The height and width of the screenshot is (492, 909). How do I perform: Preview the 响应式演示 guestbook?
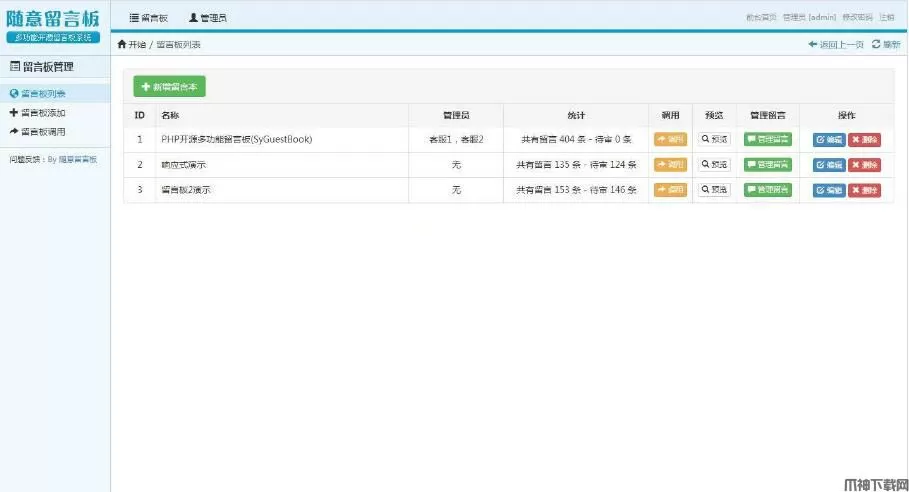click(x=714, y=164)
